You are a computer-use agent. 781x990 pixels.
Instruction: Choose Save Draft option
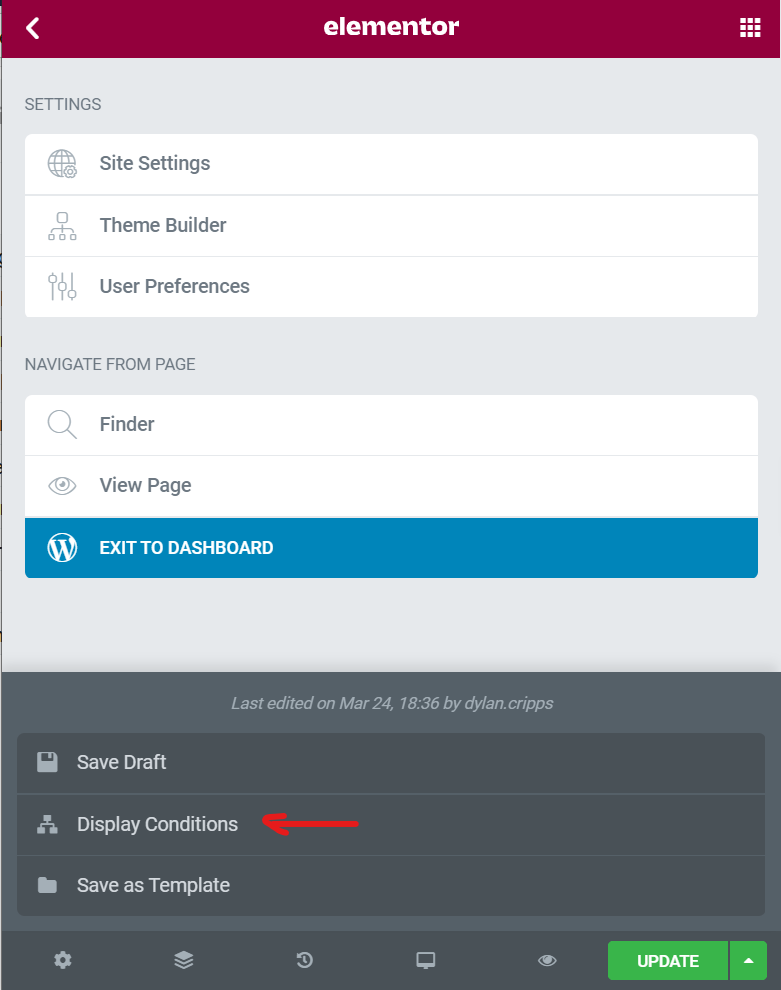coord(391,763)
